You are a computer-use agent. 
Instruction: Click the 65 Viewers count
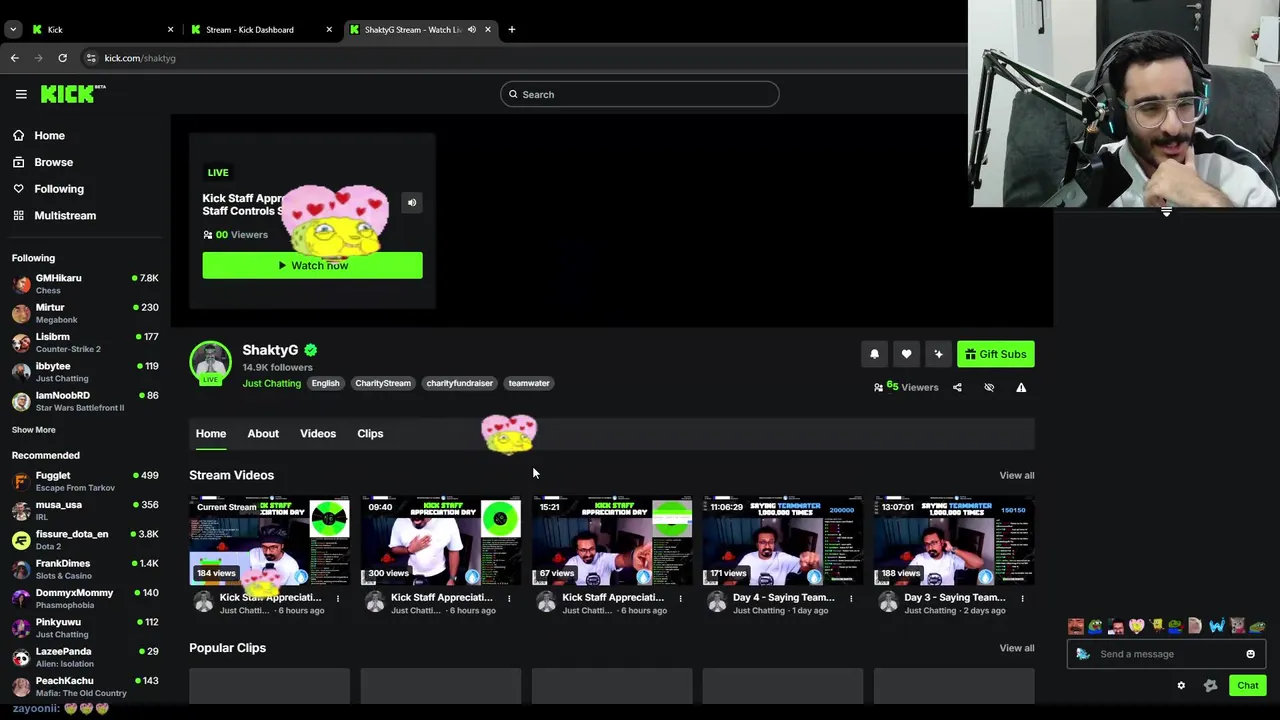pyautogui.click(x=906, y=387)
